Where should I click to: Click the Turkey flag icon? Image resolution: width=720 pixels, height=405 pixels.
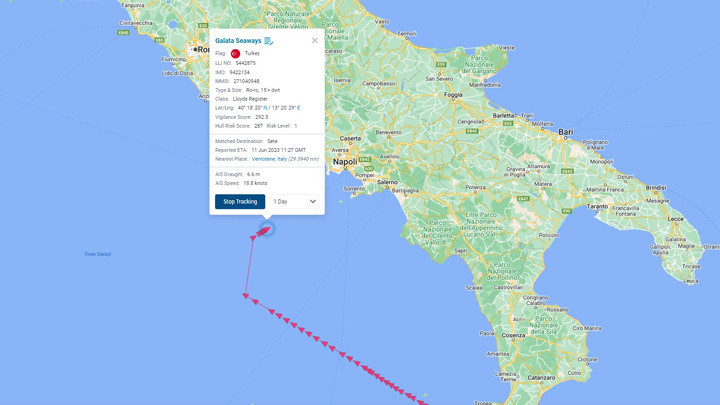coord(235,54)
